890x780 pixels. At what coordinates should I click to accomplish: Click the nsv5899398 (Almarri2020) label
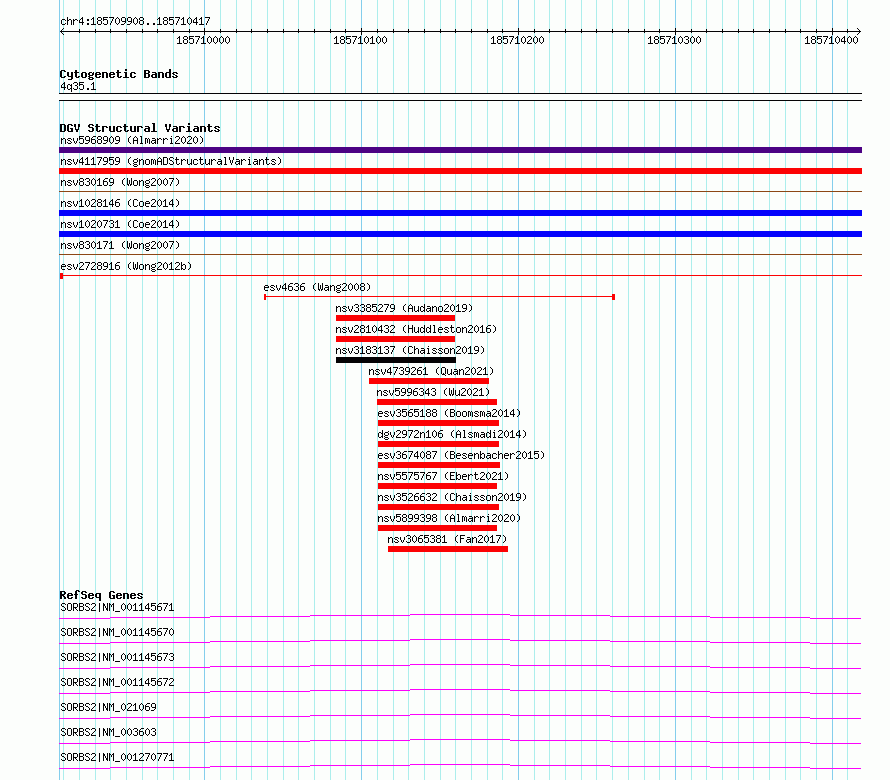coord(449,518)
